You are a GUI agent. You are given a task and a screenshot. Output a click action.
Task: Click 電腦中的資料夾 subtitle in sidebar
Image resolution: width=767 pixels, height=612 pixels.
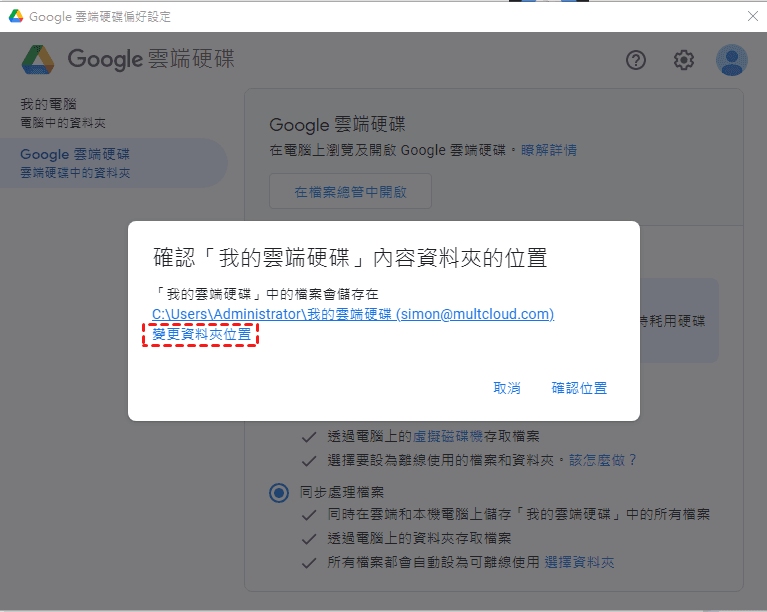pyautogui.click(x=63, y=122)
